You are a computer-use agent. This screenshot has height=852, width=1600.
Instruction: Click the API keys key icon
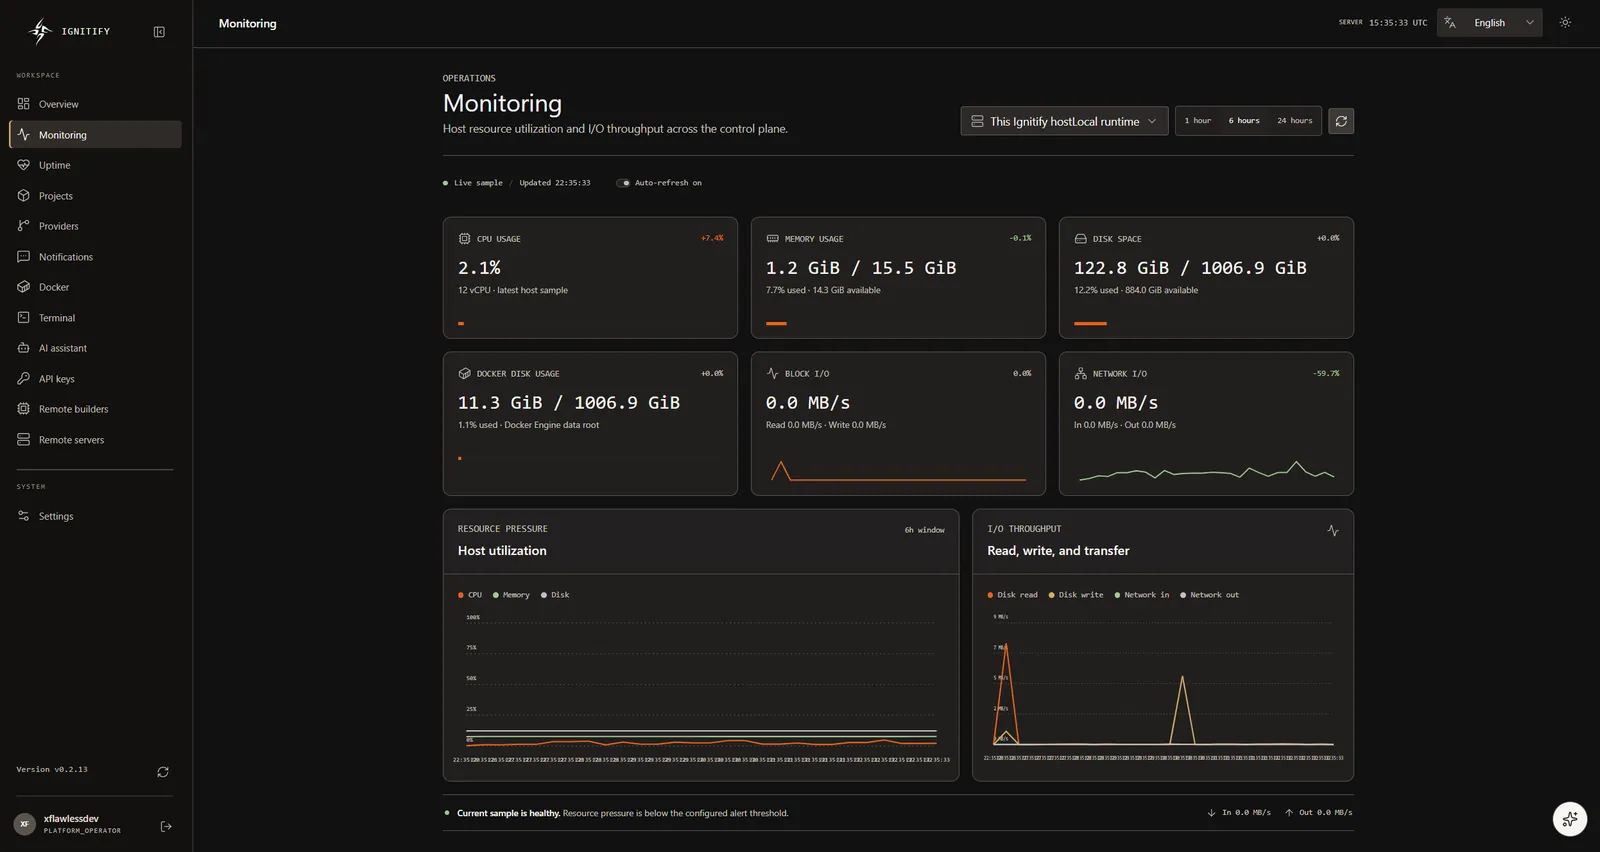click(x=24, y=379)
